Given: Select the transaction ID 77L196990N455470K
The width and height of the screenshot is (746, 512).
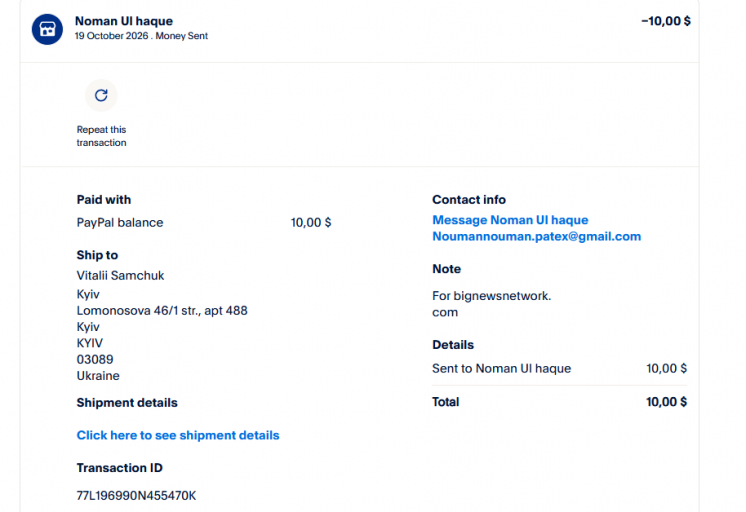Looking at the screenshot, I should coord(136,496).
